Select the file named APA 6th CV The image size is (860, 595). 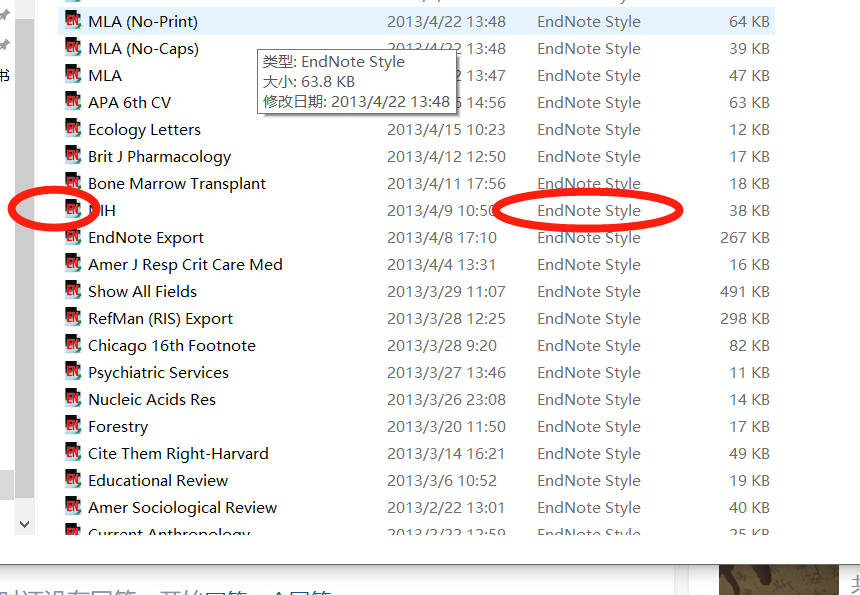coord(129,103)
